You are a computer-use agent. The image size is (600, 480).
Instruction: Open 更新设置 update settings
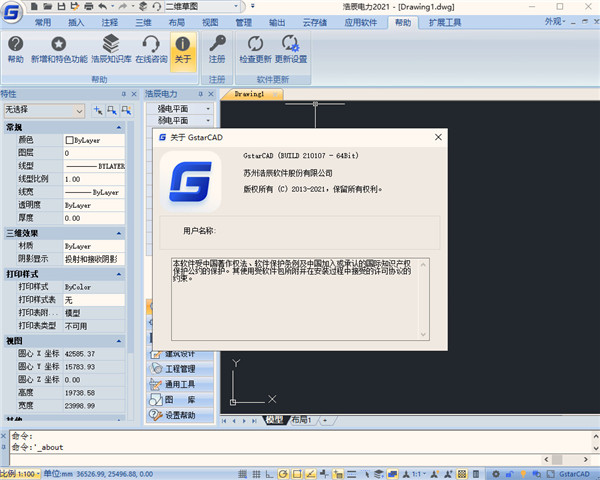290,50
